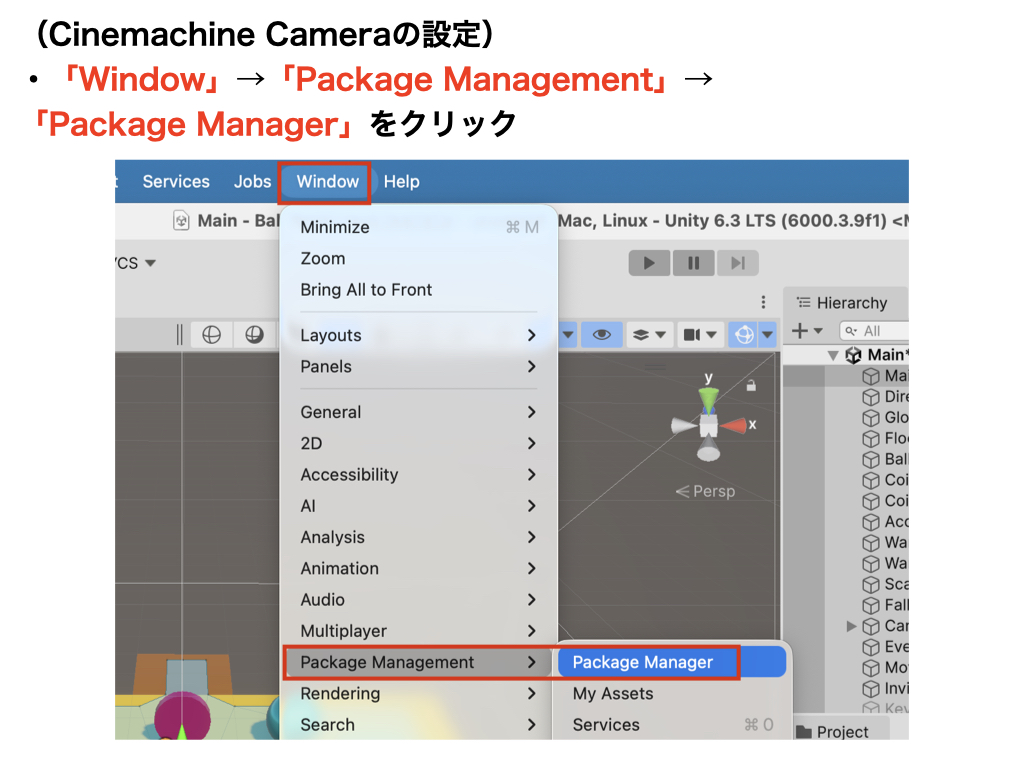Screen dimensions: 1024x768
Task: Click the Pause button
Action: [x=693, y=263]
